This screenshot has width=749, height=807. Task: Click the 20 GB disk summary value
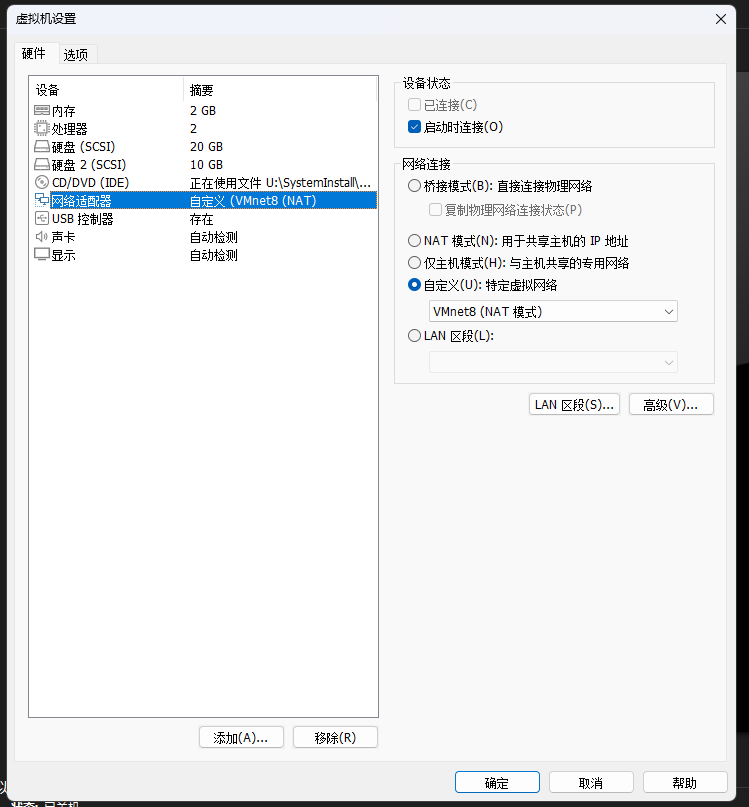pyautogui.click(x=206, y=147)
